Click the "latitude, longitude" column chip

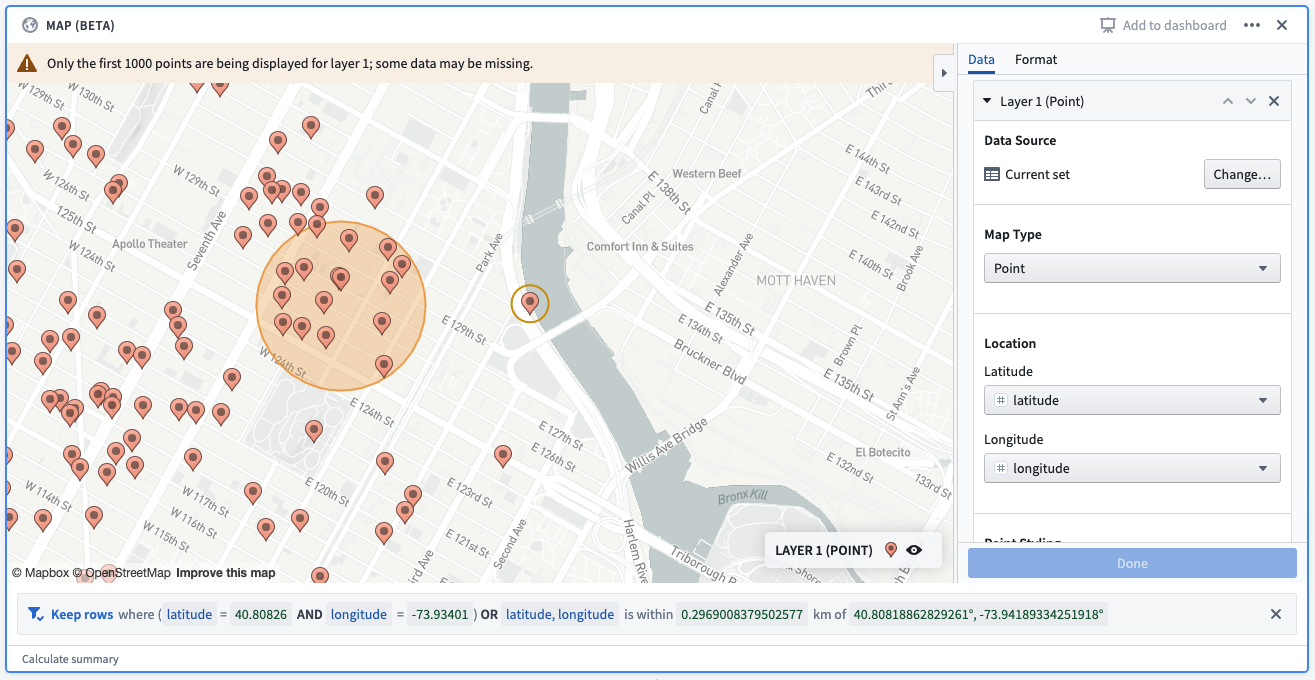[560, 614]
